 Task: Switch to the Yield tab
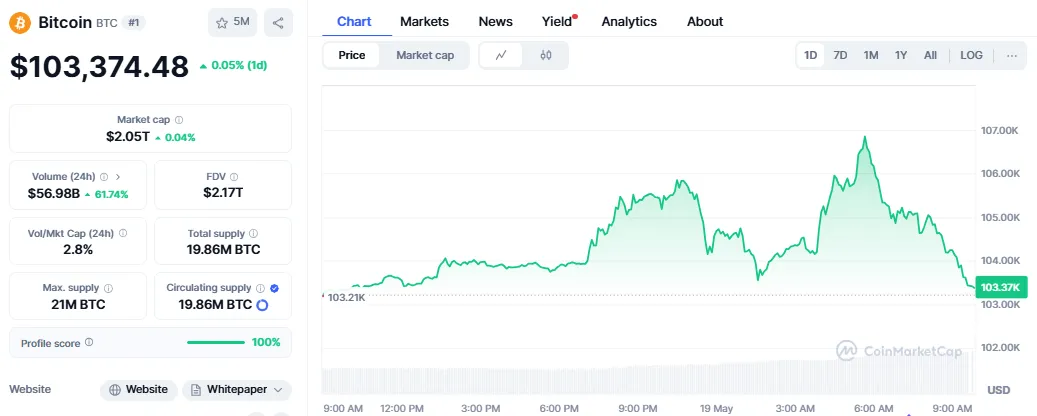pyautogui.click(x=557, y=22)
